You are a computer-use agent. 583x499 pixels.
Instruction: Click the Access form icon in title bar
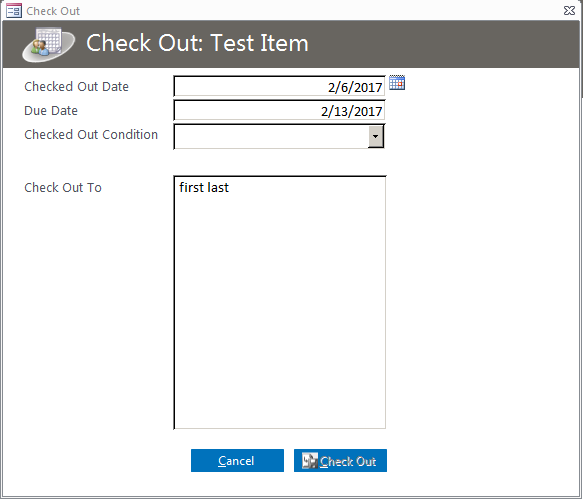tap(14, 11)
